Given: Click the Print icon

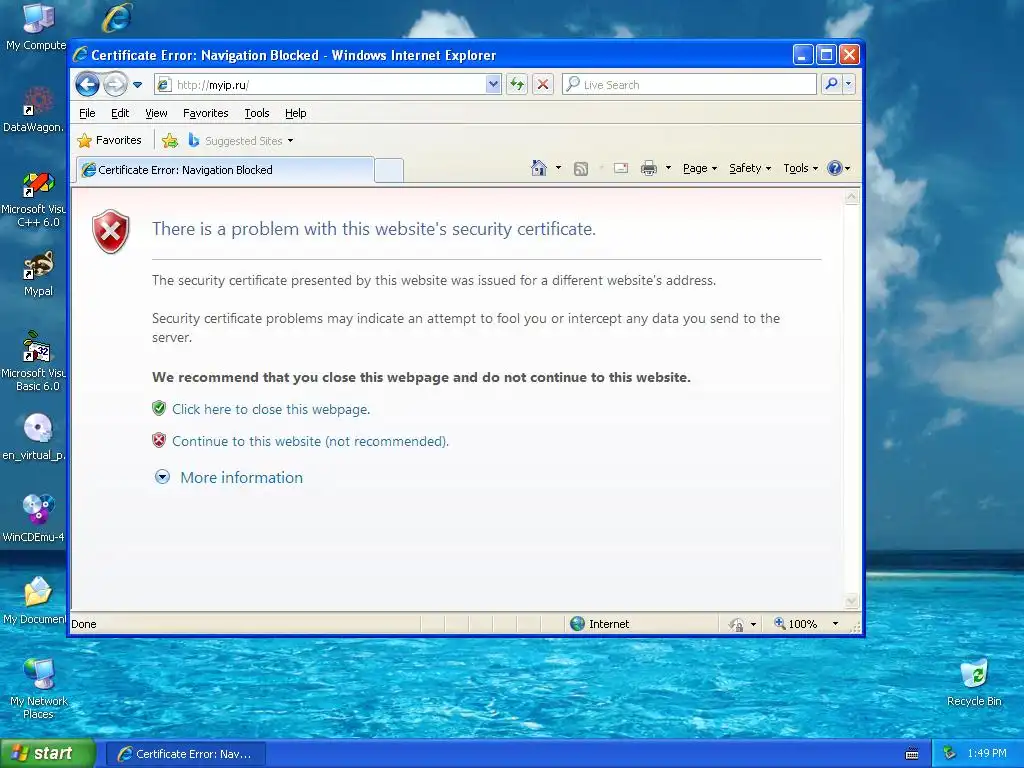Looking at the screenshot, I should [648, 168].
